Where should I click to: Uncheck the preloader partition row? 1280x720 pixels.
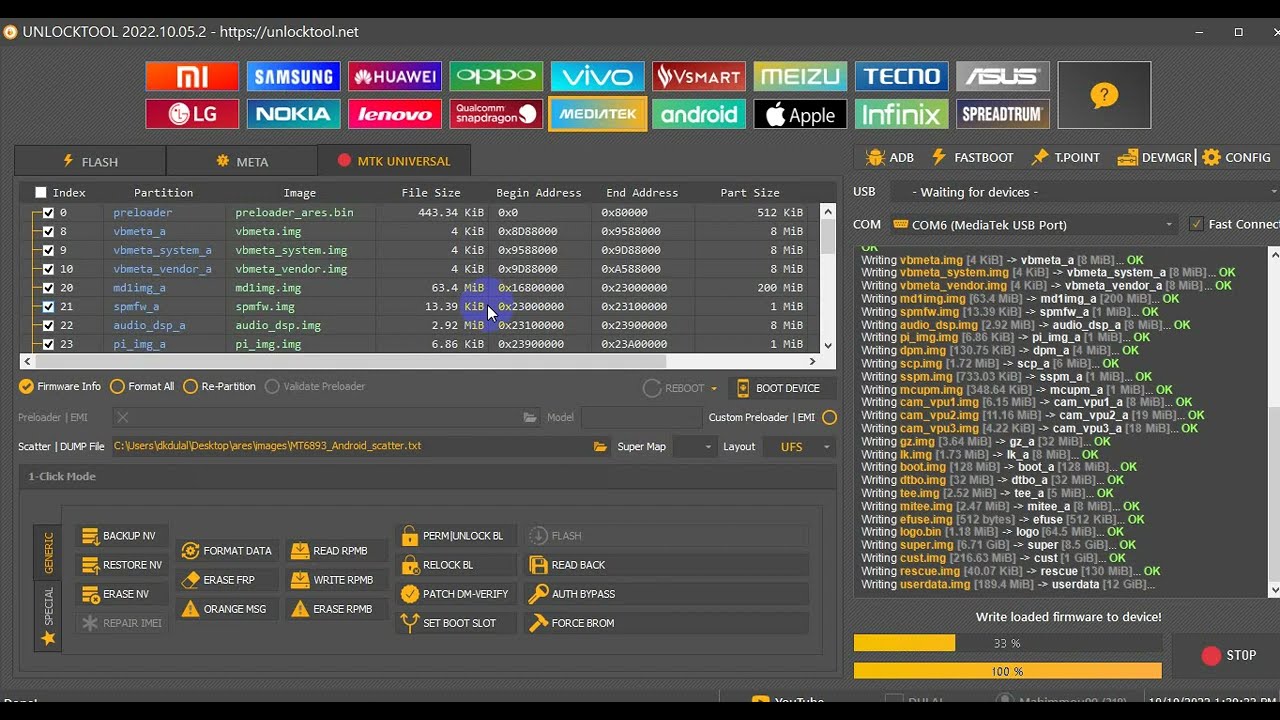pyautogui.click(x=48, y=213)
